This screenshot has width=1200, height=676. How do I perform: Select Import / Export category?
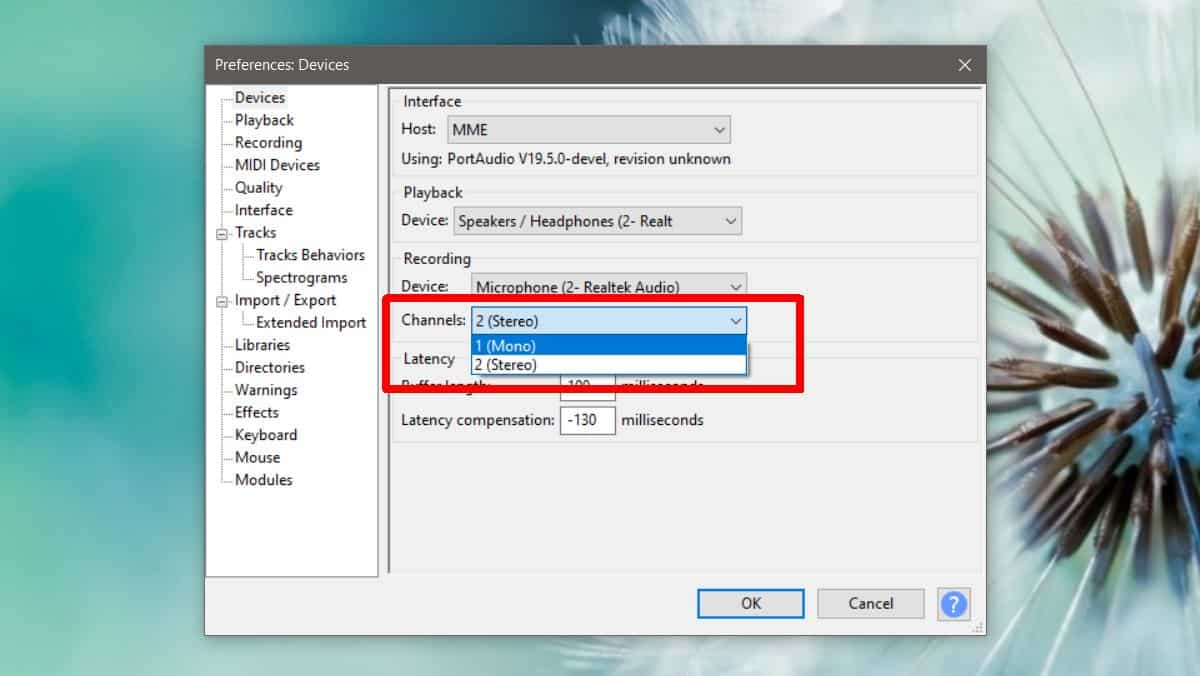click(285, 300)
